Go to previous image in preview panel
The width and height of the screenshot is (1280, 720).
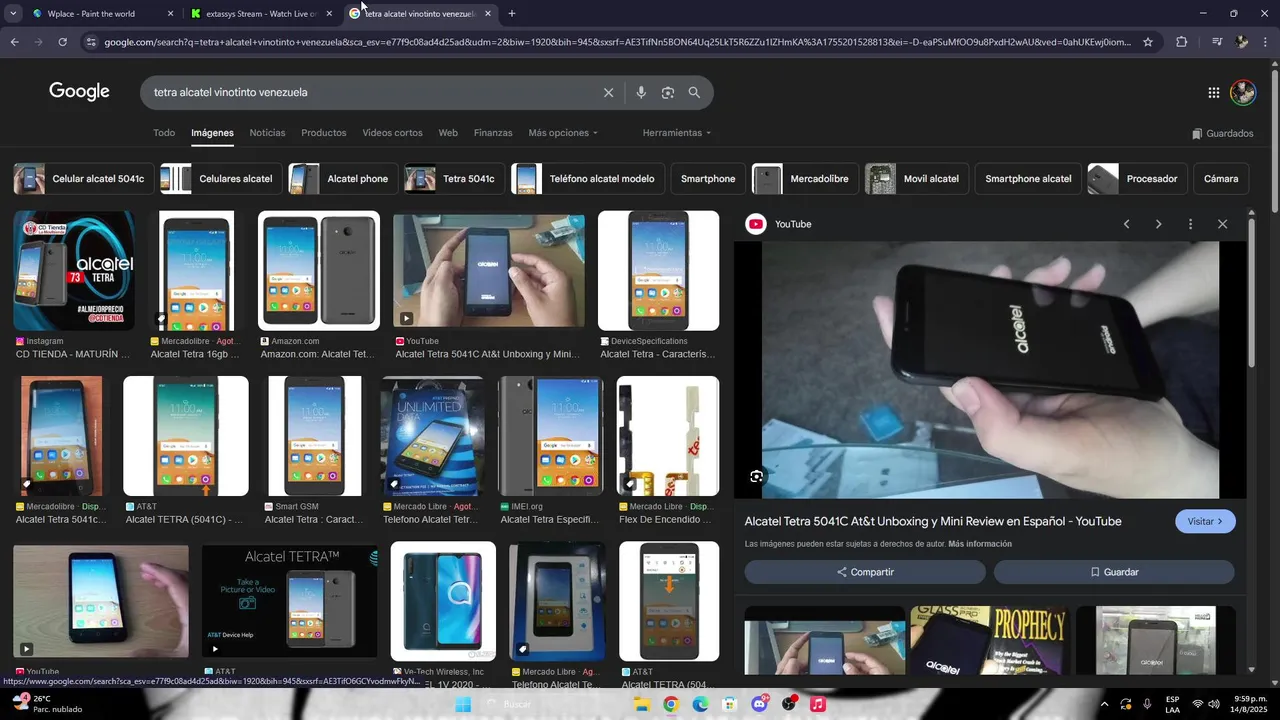(x=1126, y=224)
